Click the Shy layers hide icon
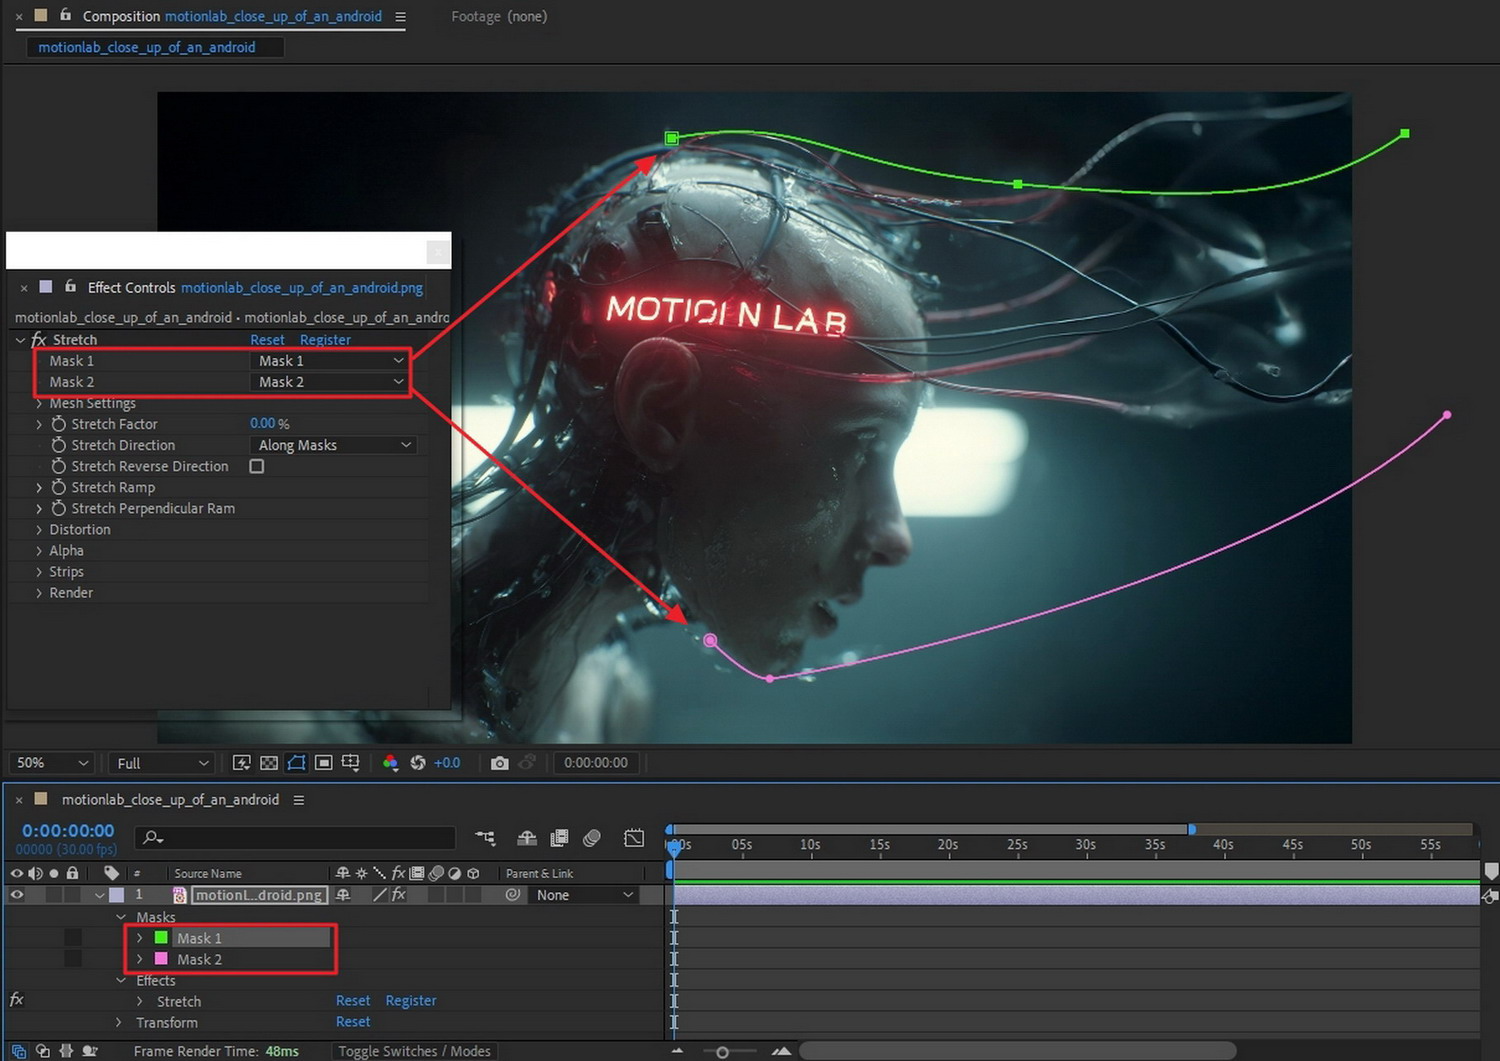1500x1061 pixels. tap(527, 838)
